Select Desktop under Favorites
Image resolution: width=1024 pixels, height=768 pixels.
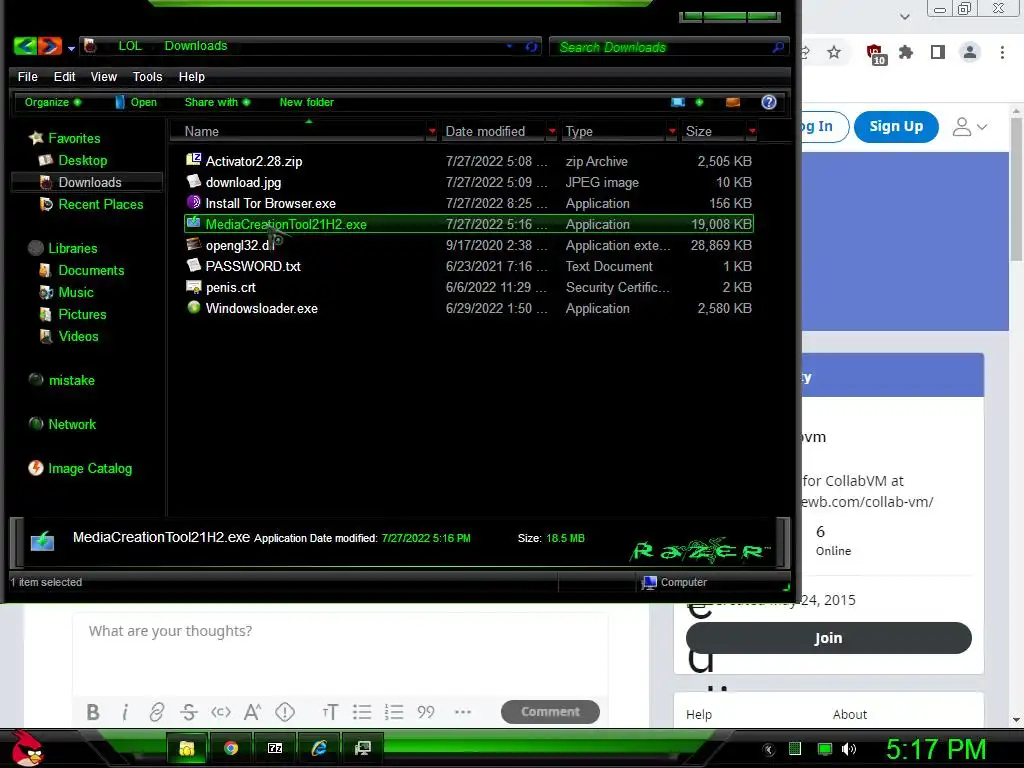tap(82, 160)
